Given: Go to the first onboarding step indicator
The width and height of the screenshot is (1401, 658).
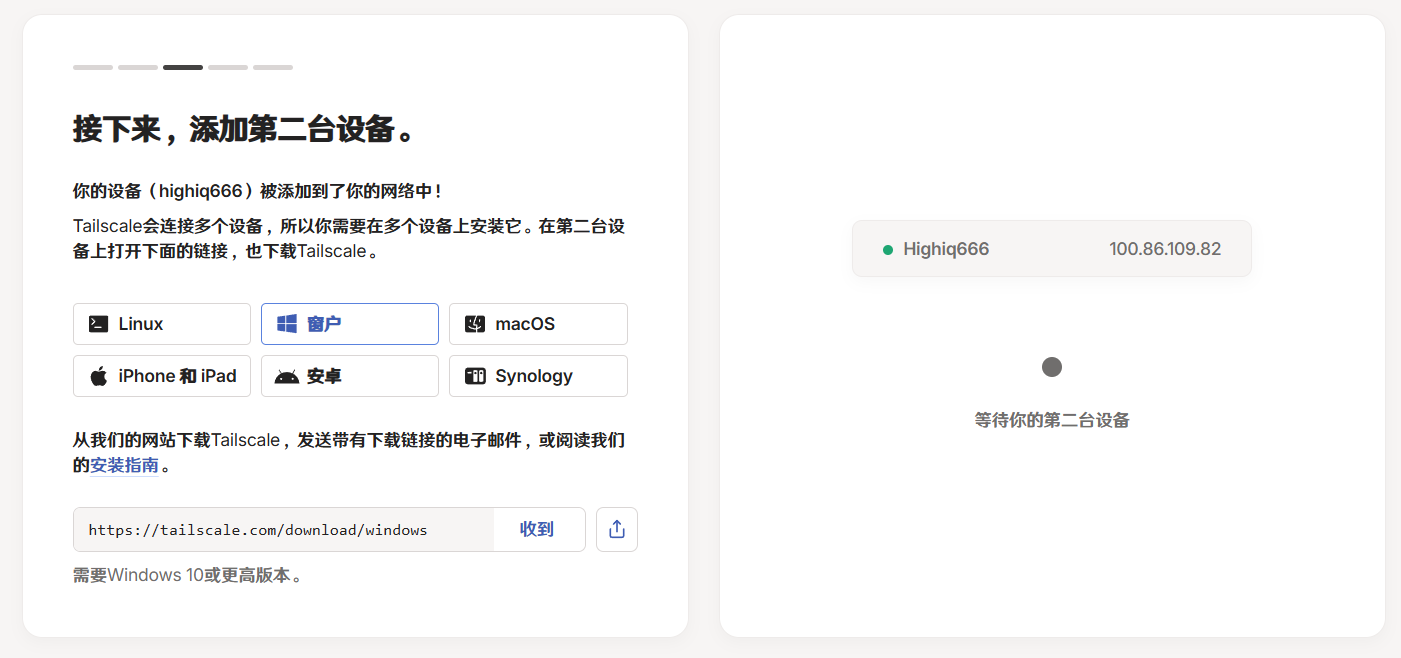Looking at the screenshot, I should 93,67.
